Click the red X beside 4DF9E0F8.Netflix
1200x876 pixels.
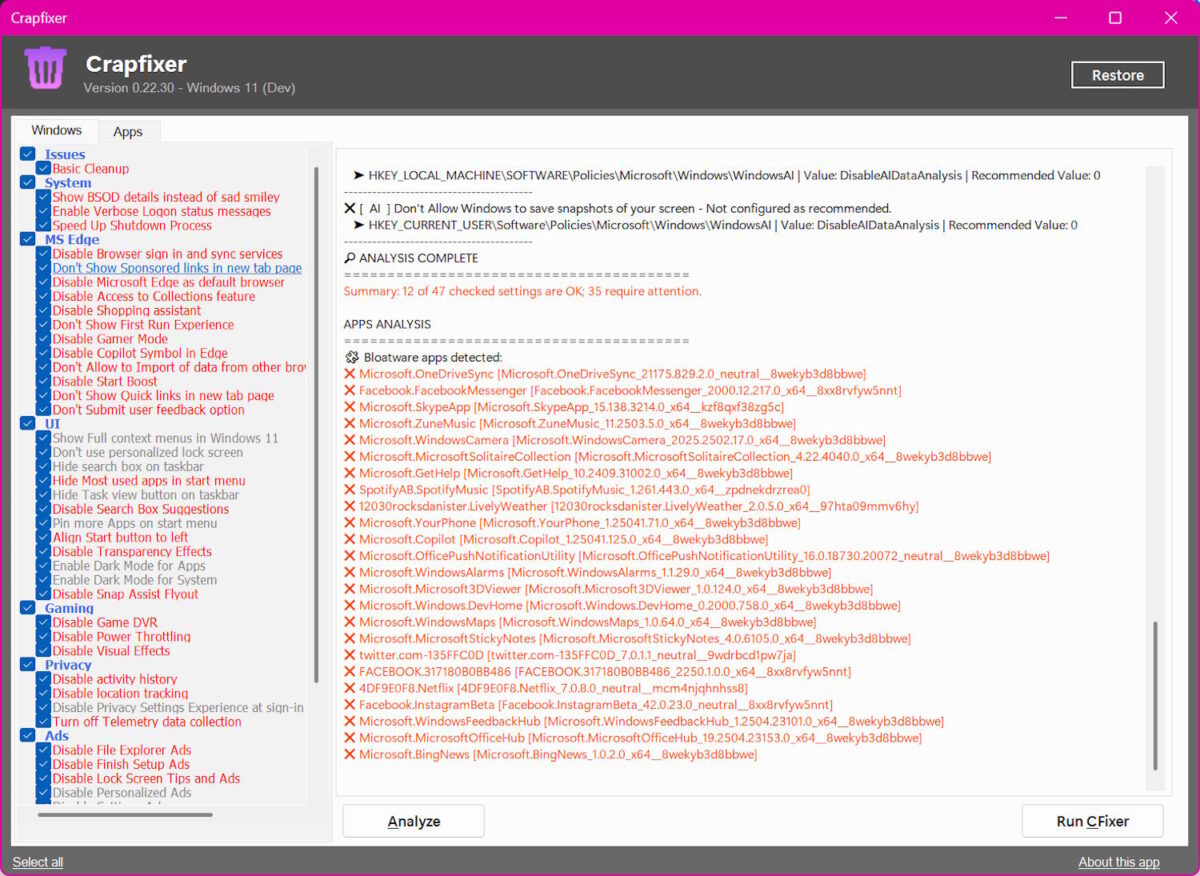[352, 687]
